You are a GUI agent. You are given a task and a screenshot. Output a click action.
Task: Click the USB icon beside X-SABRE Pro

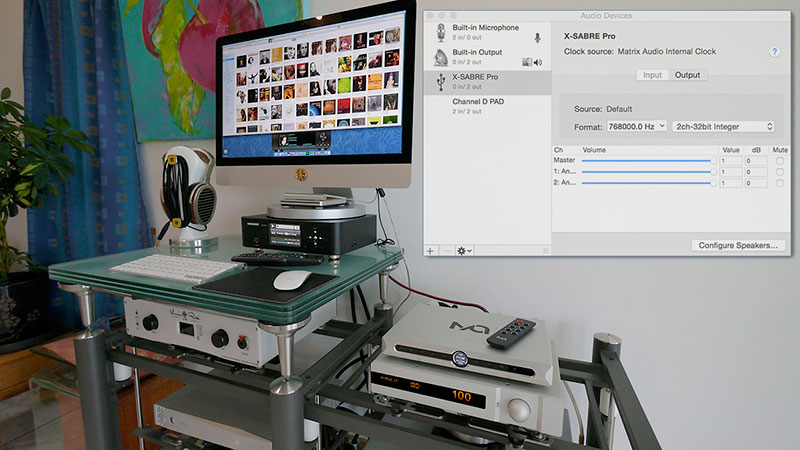pyautogui.click(x=440, y=82)
